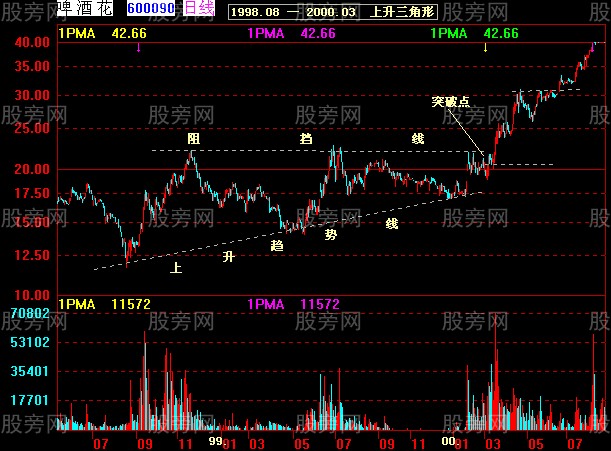Select the yellow 1PMA 42.66 price indicator
Image resolution: width=611 pixels, height=451 pixels.
pos(102,34)
